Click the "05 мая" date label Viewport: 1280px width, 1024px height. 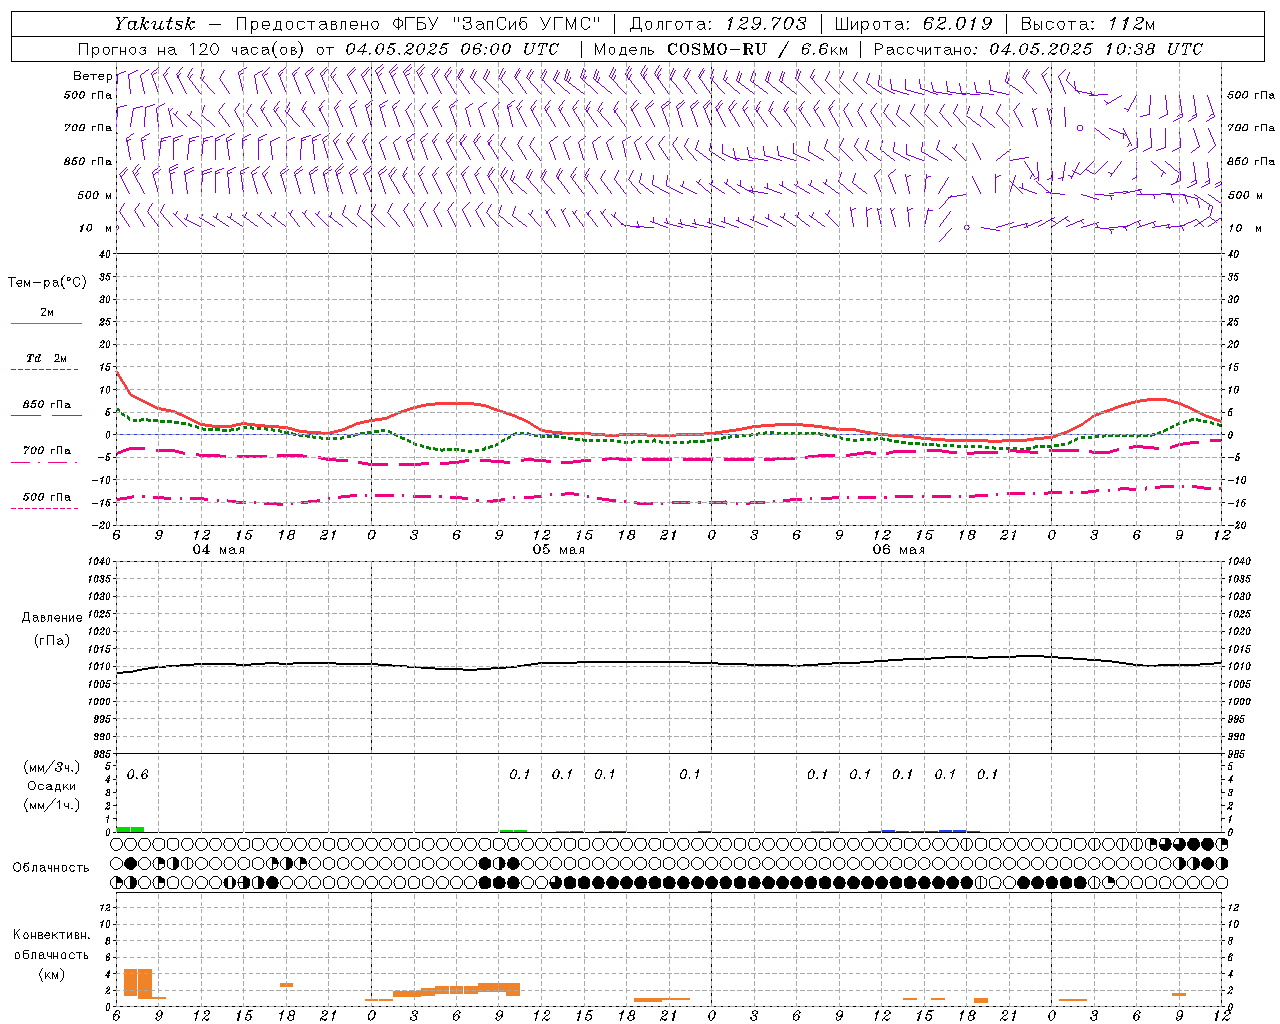[559, 550]
